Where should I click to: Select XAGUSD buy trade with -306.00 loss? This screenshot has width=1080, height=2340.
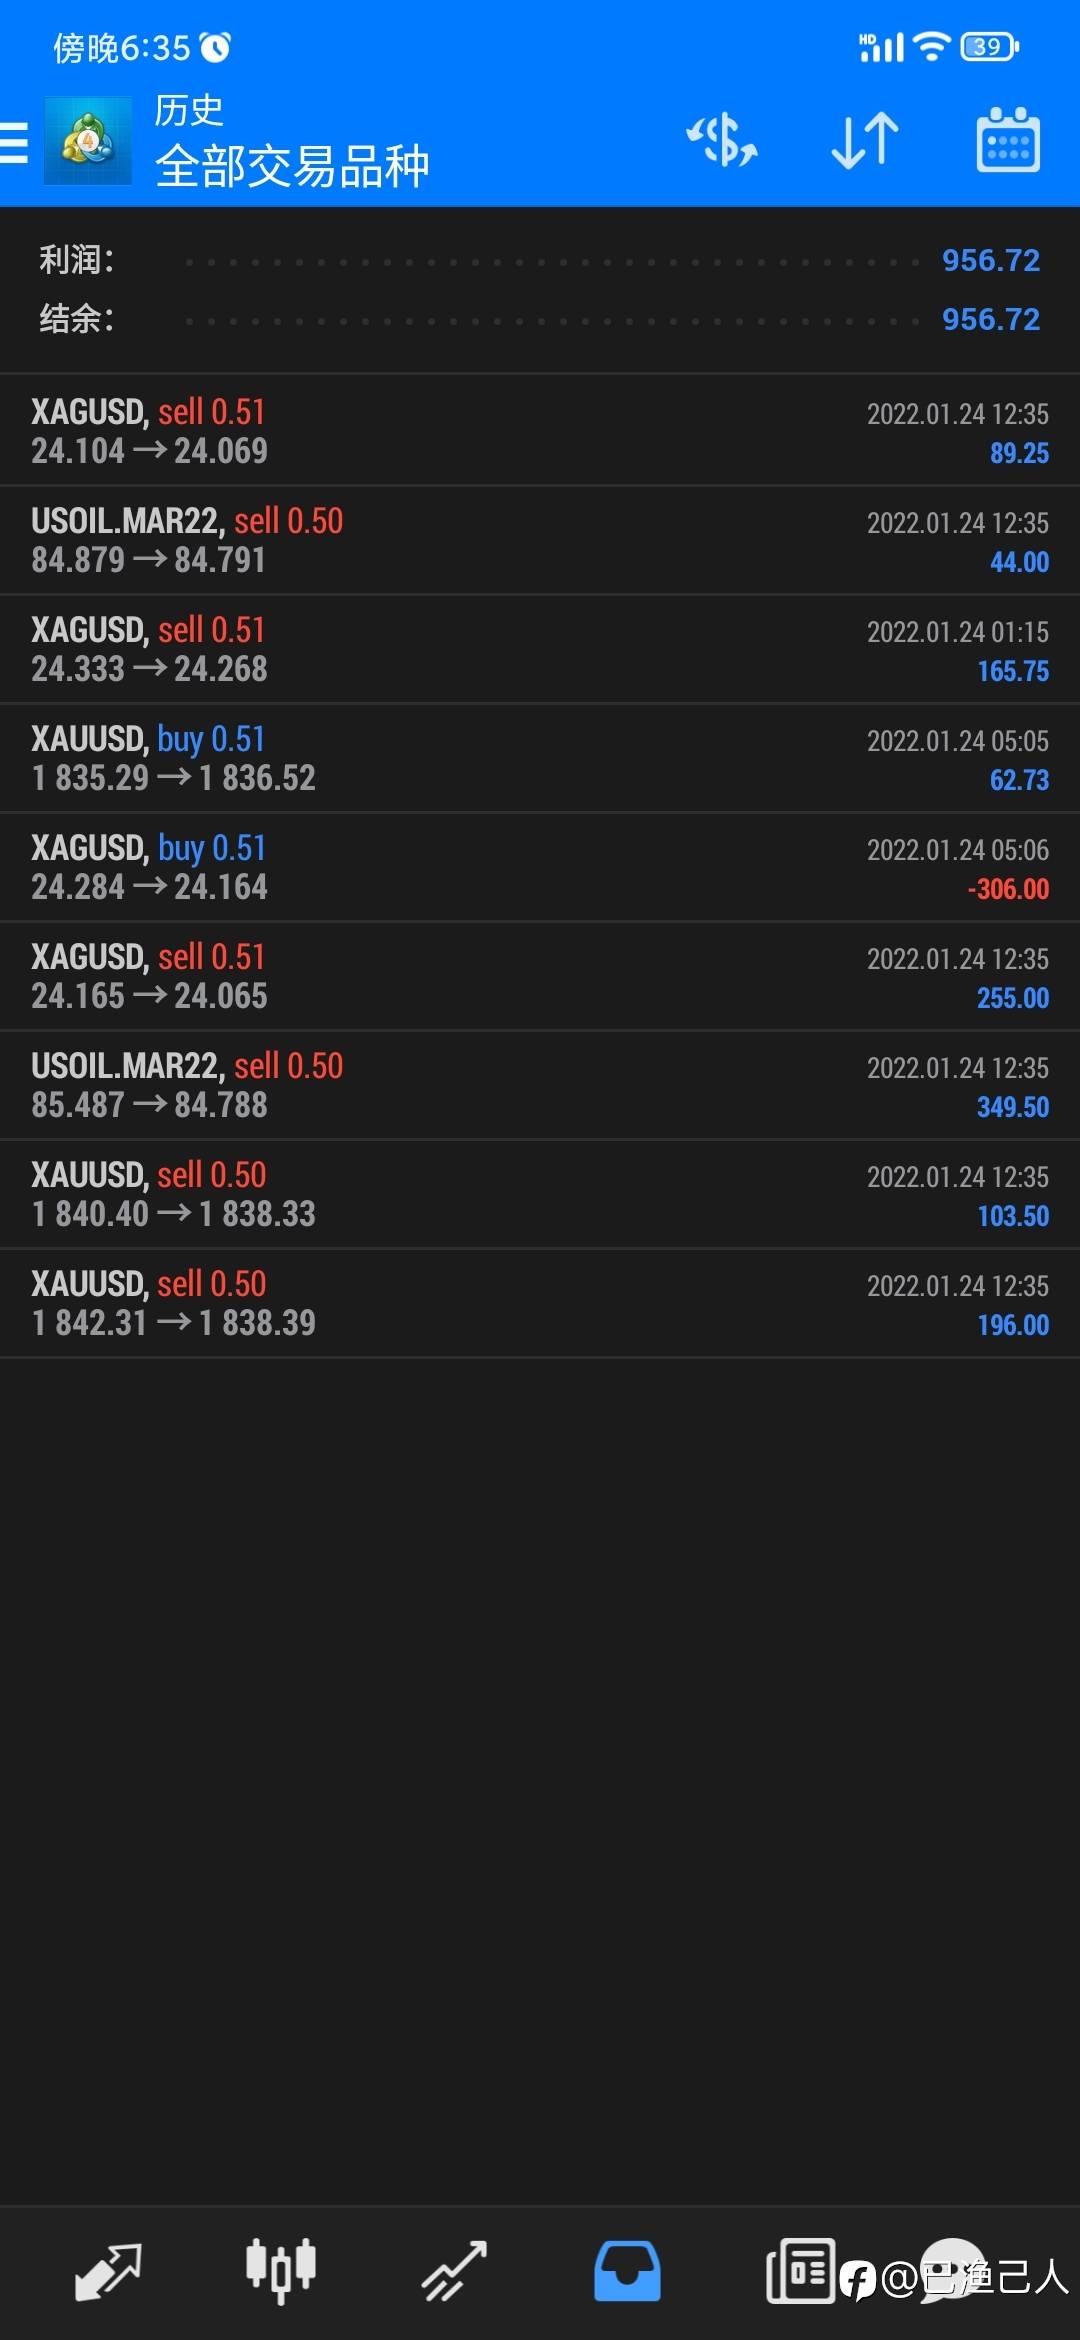540,867
